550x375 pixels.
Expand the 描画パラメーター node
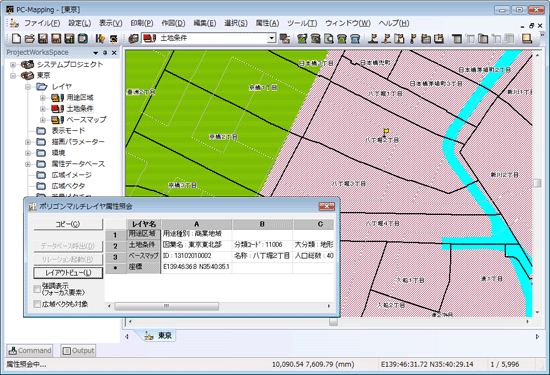[28, 142]
